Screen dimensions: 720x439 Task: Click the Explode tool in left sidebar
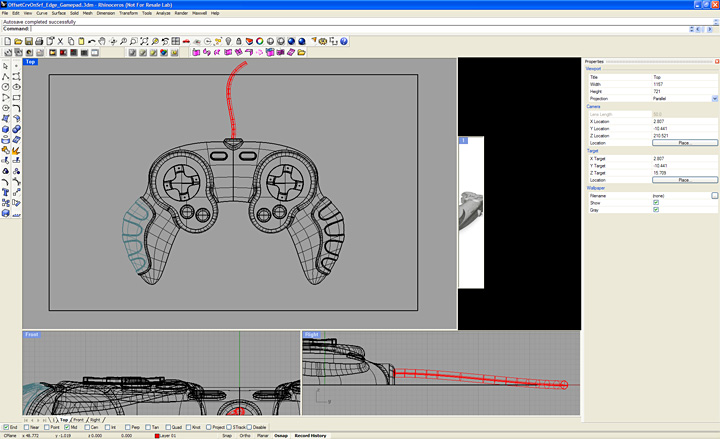tap(17, 150)
